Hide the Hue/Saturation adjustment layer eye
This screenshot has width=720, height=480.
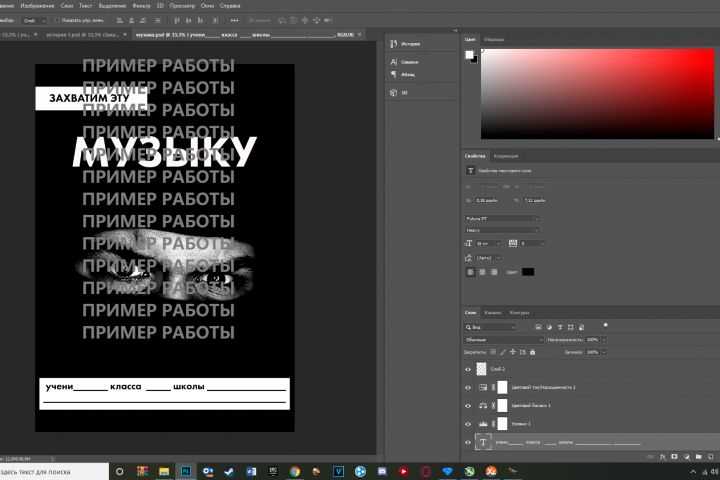[x=468, y=388]
